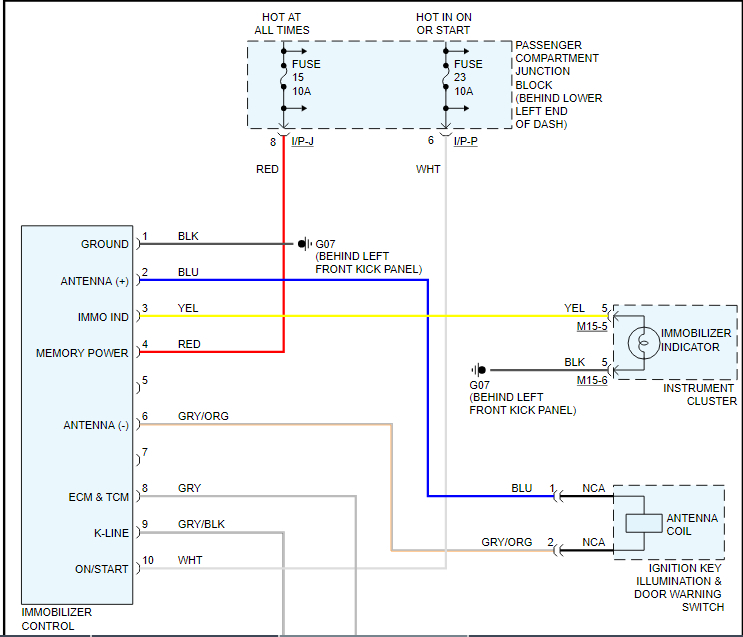This screenshot has height=637, width=743.
Task: Select the GRY/ORG ANTENNA (-) wire
Action: coord(265,425)
